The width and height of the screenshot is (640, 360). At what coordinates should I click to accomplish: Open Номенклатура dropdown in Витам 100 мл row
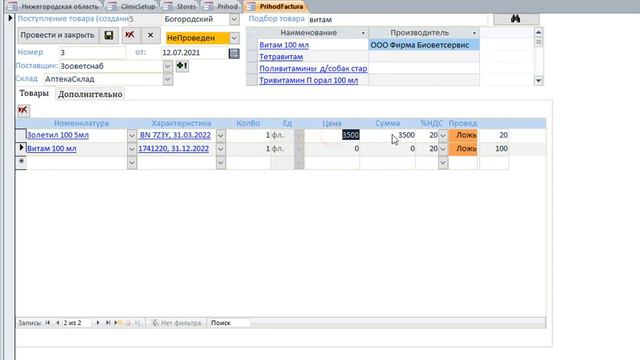131,149
